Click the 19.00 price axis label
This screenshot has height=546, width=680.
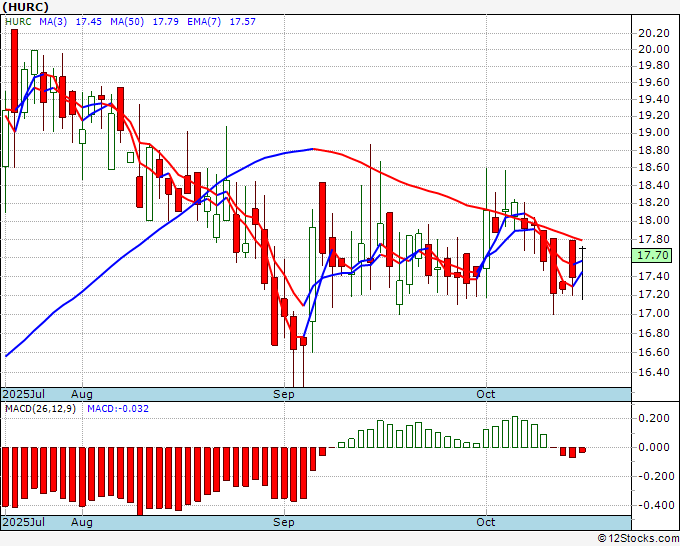(x=654, y=132)
